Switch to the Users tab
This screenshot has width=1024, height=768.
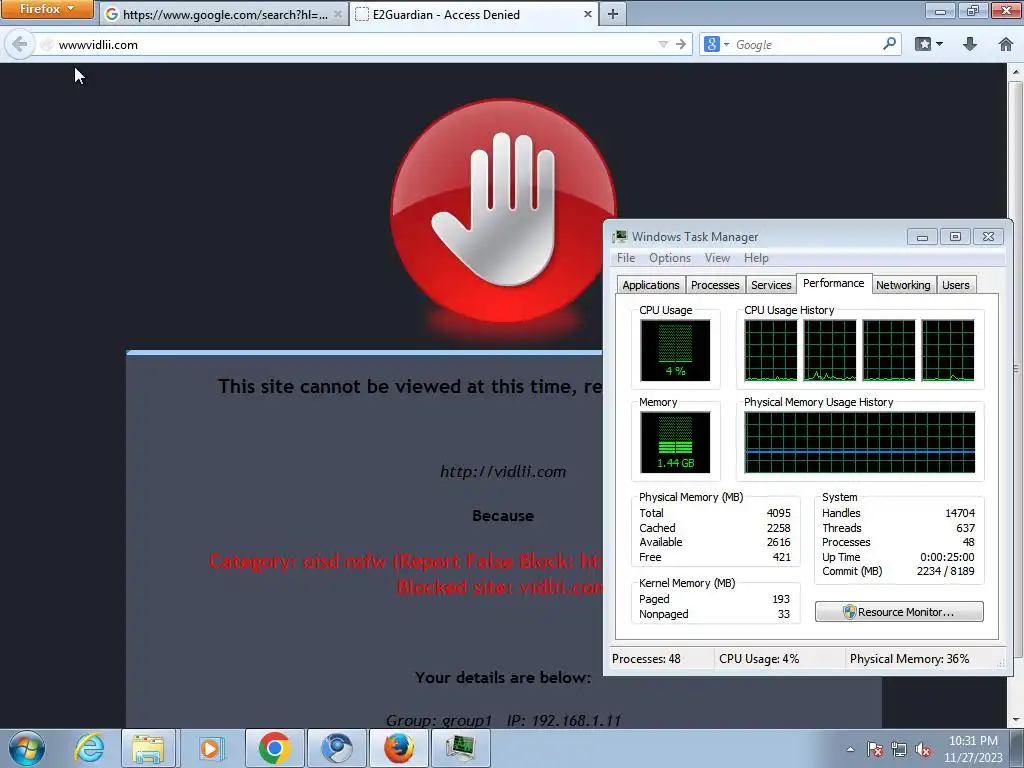pos(955,285)
